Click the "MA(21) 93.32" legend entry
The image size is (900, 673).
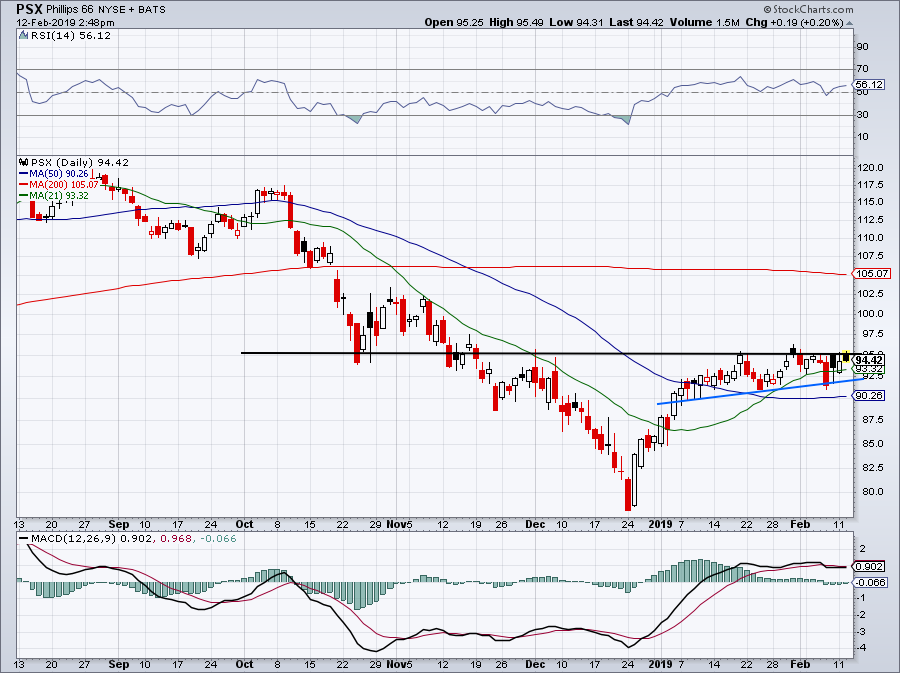point(59,196)
